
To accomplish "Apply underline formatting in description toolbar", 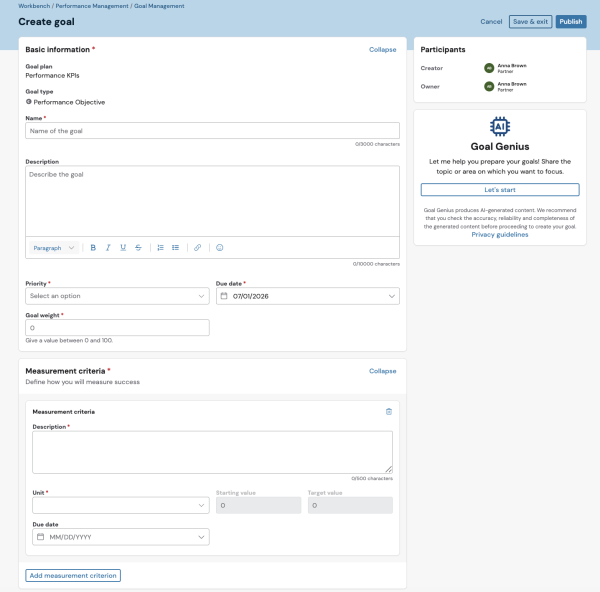I will click(123, 248).
